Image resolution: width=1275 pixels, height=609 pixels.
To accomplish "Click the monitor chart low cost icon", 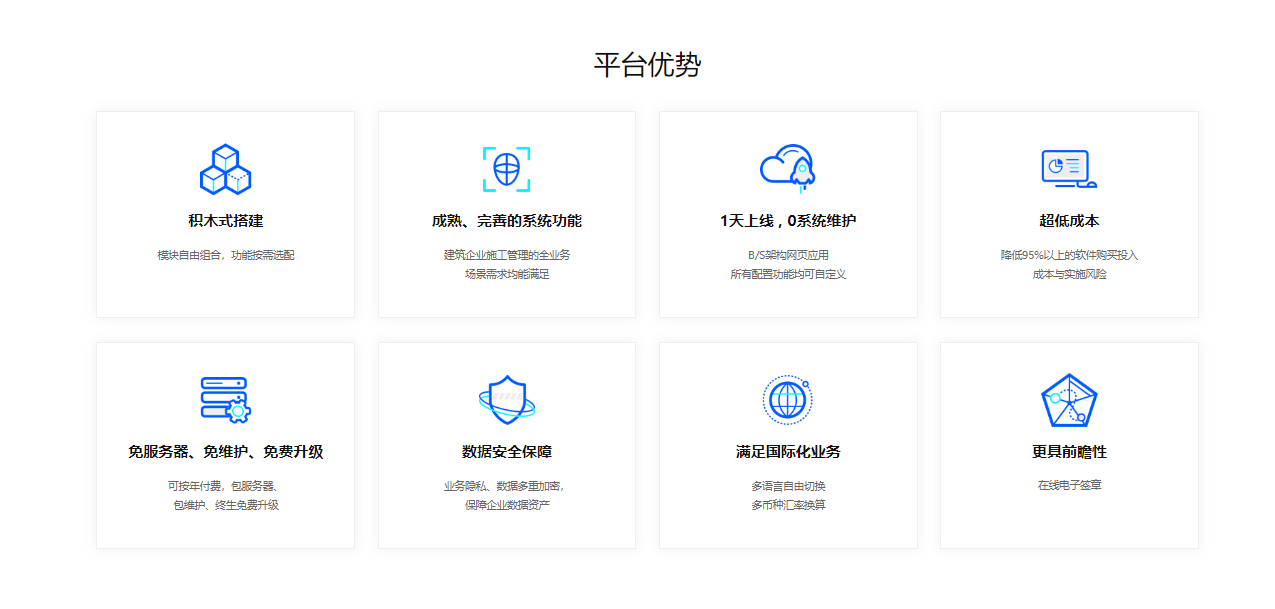I will click(x=1068, y=168).
